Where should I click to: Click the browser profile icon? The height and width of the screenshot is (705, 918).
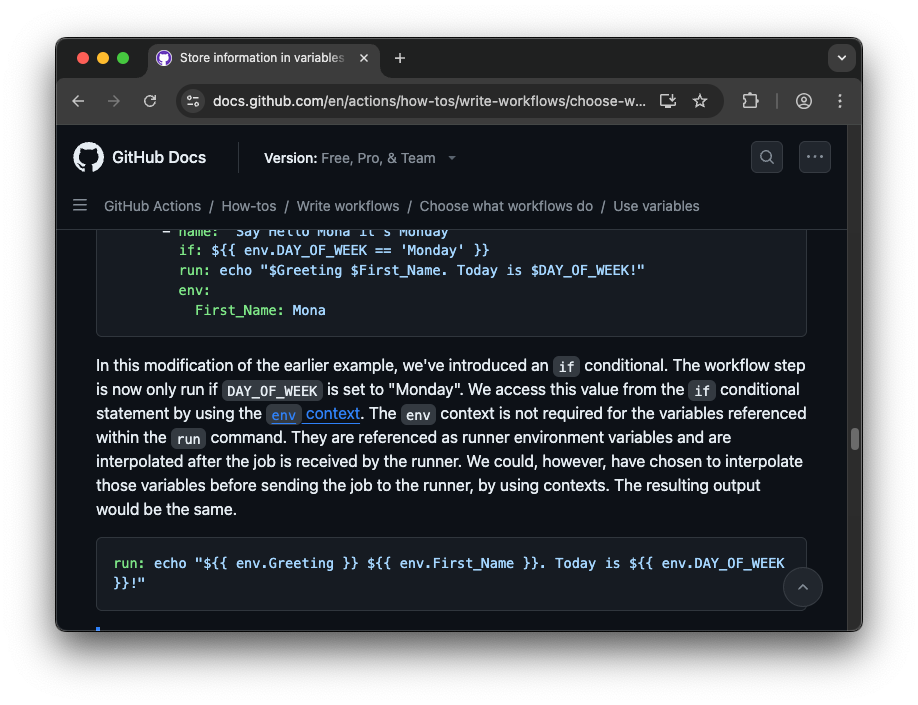click(x=804, y=101)
